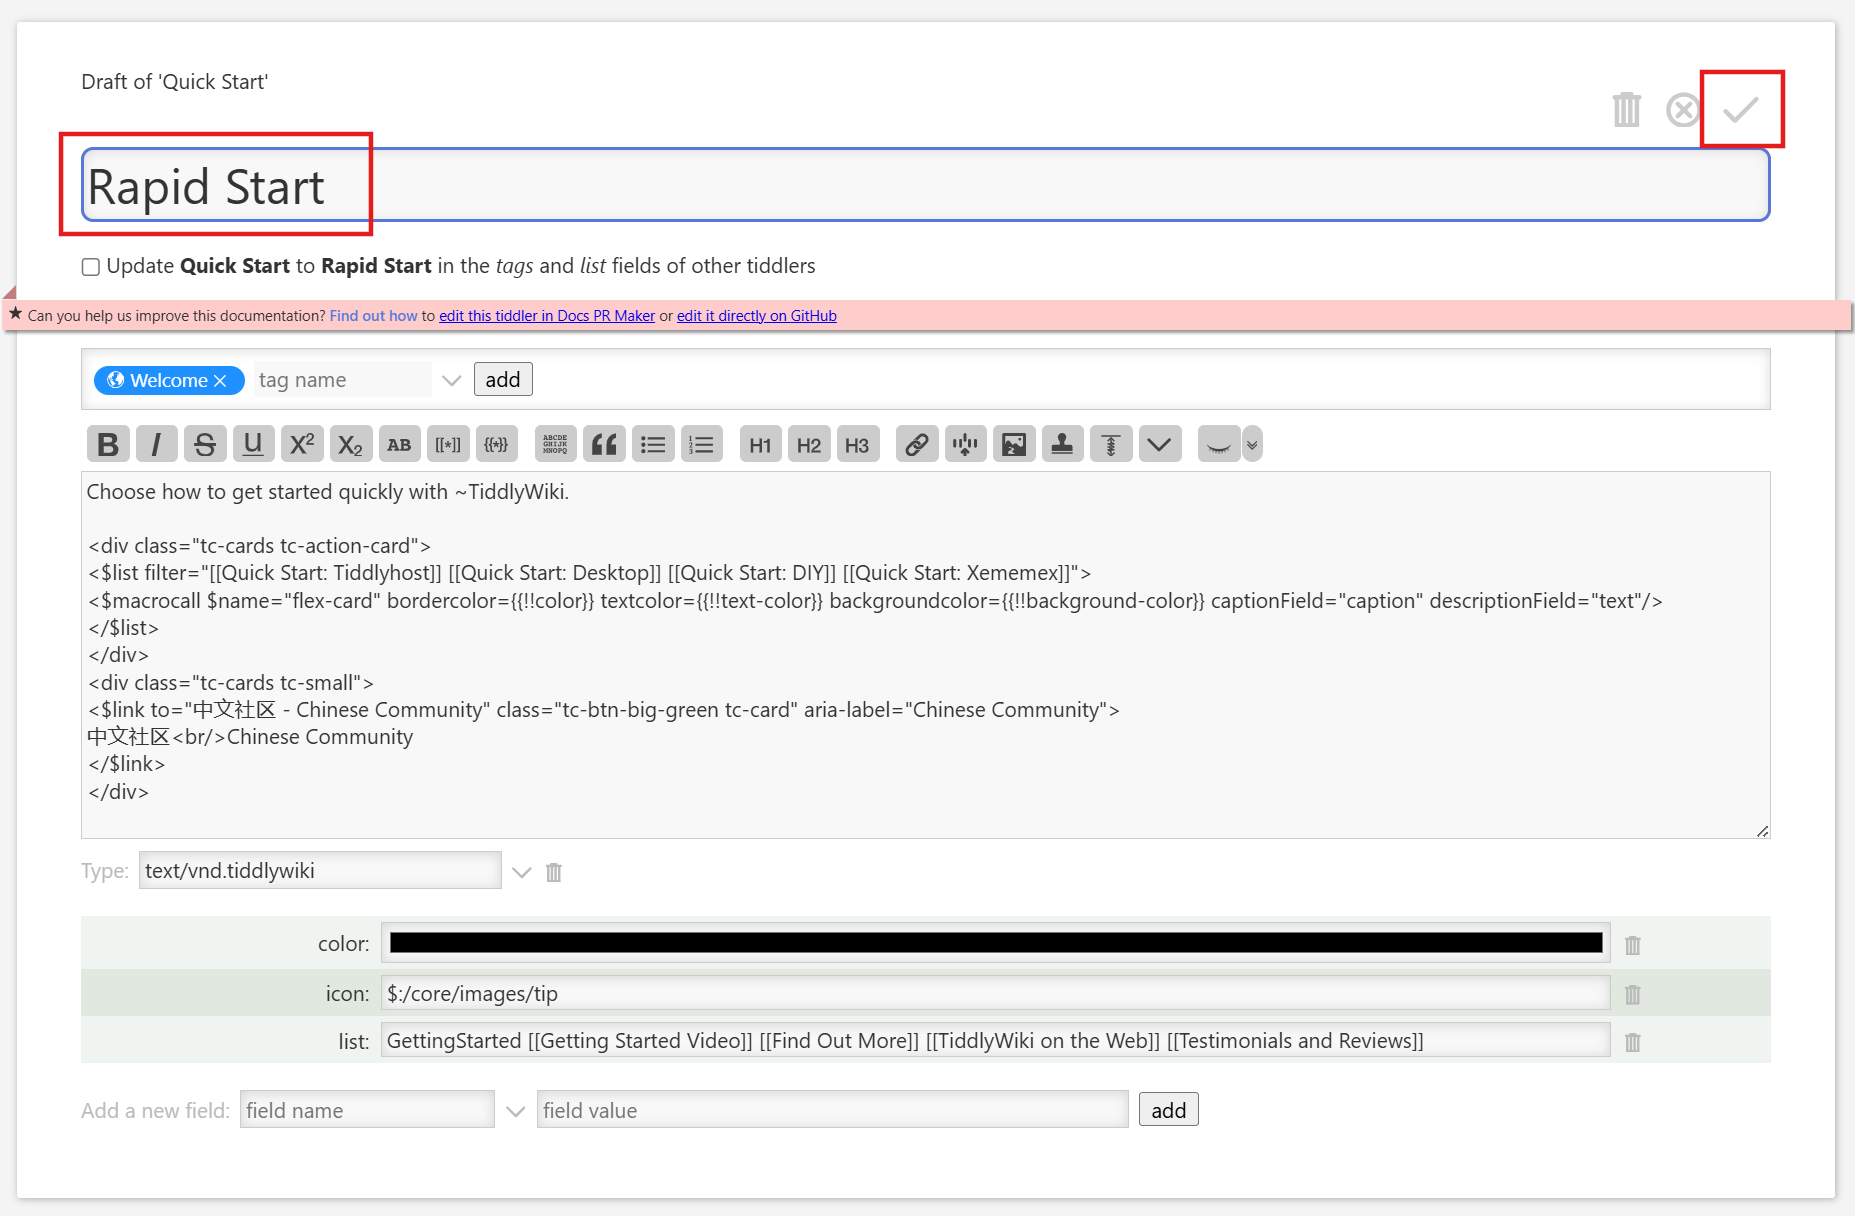
Task: Open the field name dropdown arrow
Action: coord(515,1111)
